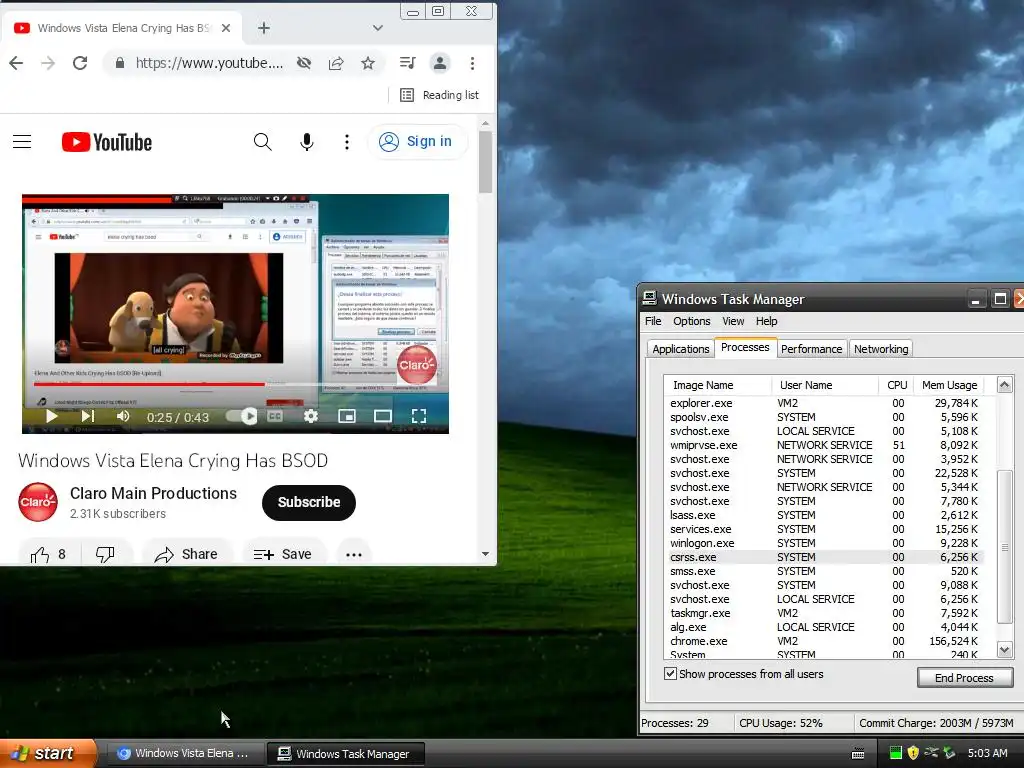Sort processes by CPU column
The image size is (1024, 768).
pos(897,385)
